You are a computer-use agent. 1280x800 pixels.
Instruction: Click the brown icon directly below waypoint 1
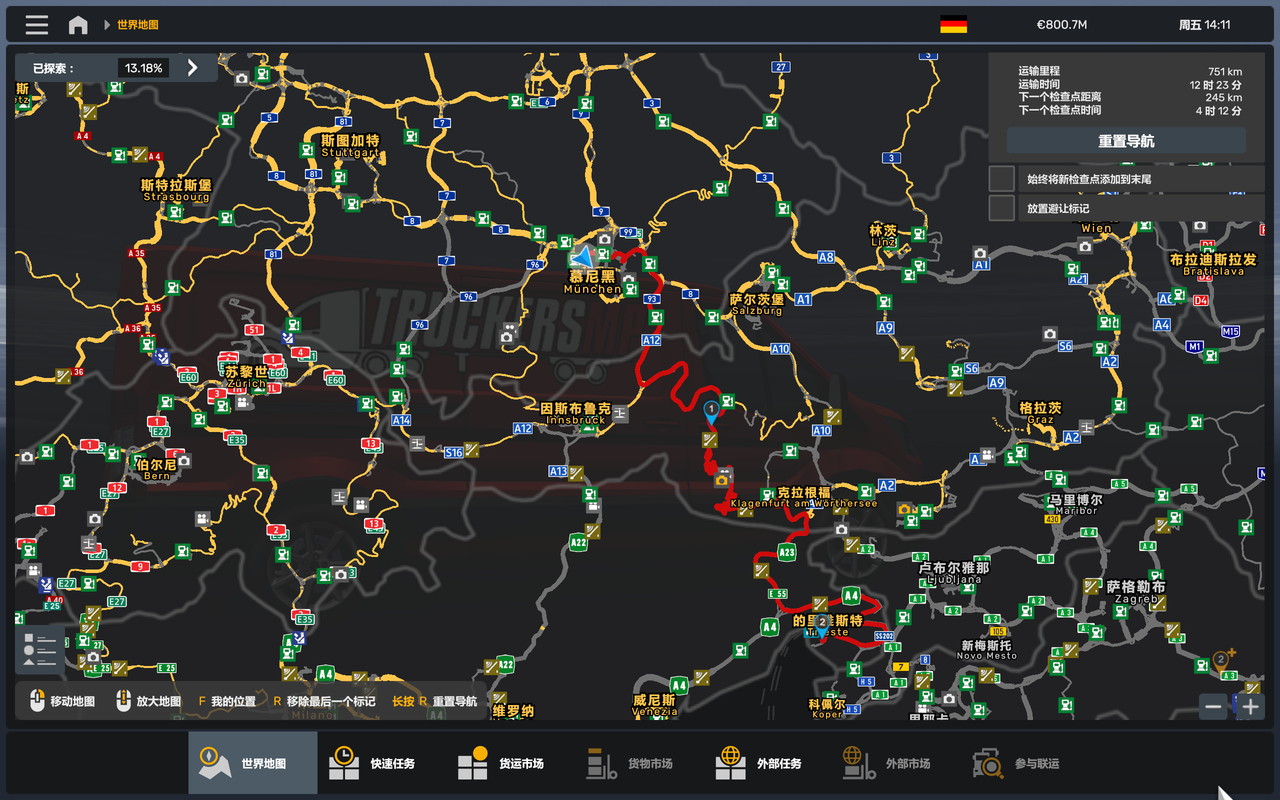(x=710, y=439)
